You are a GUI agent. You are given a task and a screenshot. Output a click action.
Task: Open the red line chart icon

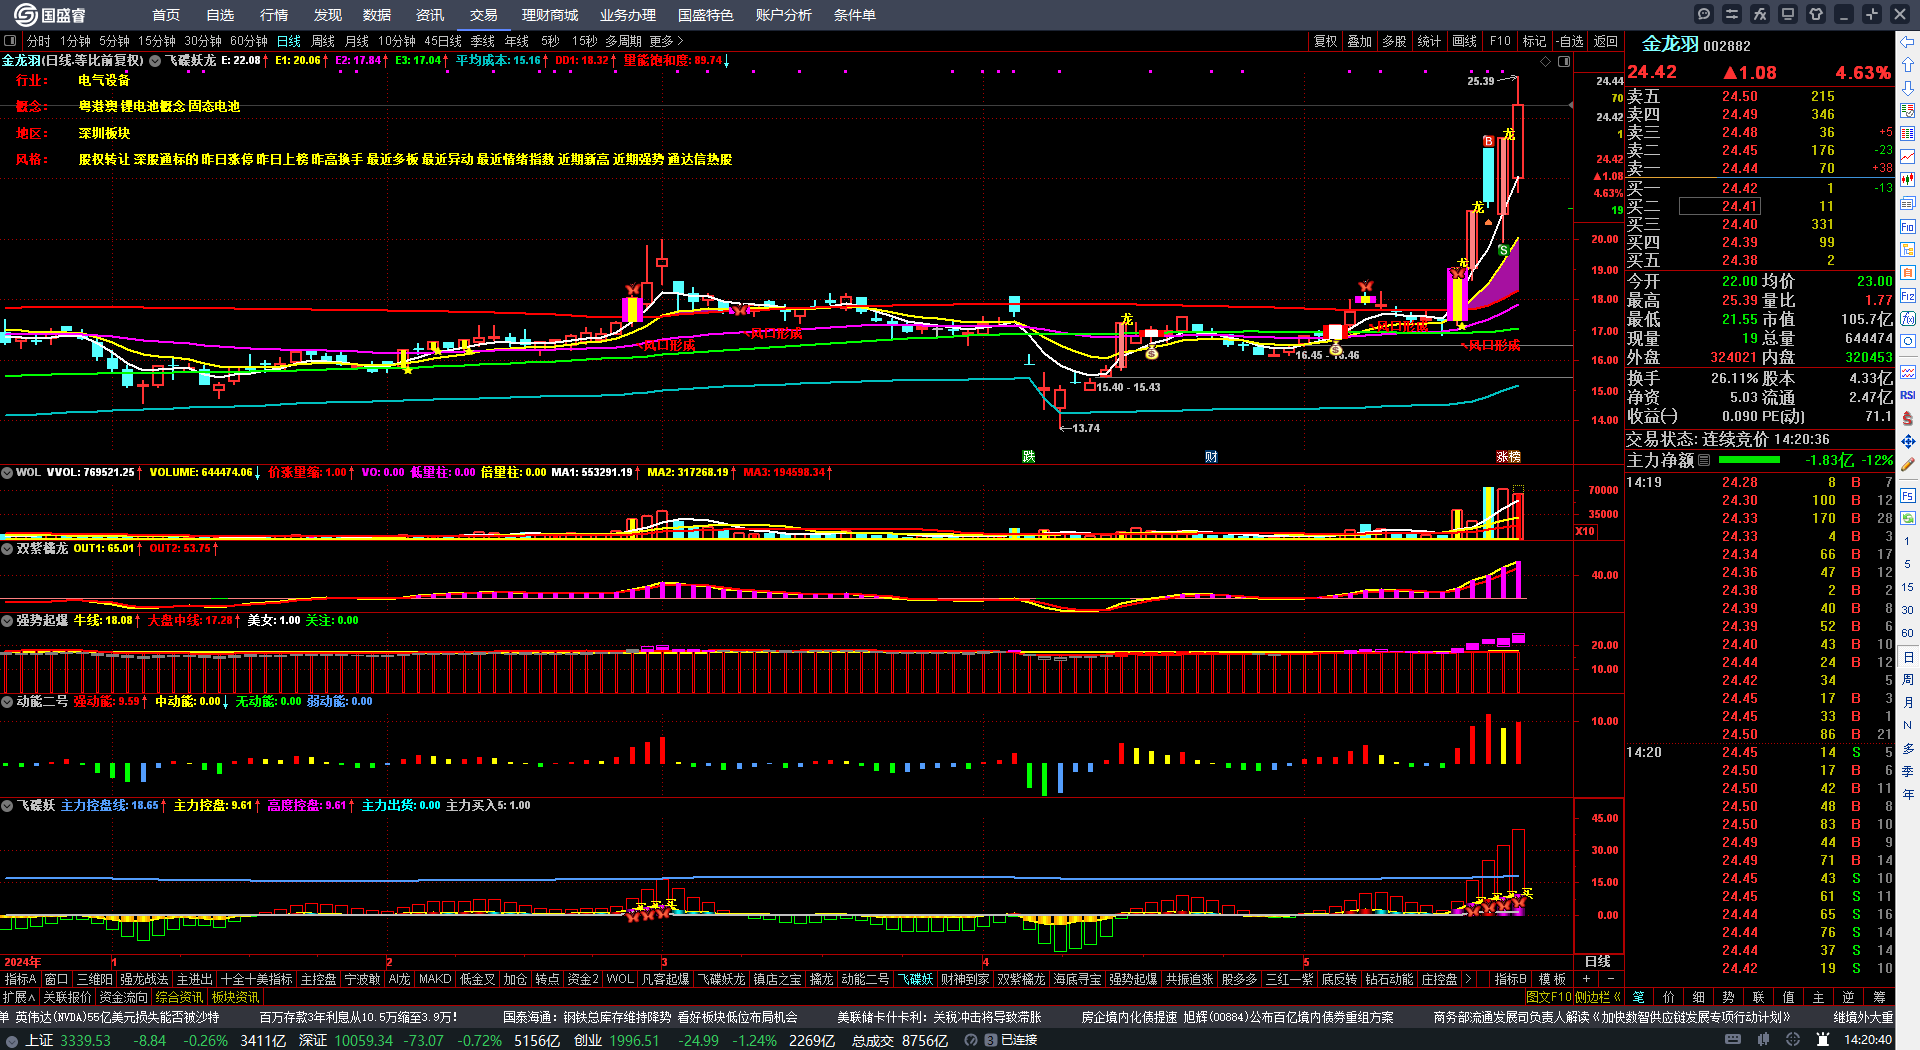point(1908,157)
